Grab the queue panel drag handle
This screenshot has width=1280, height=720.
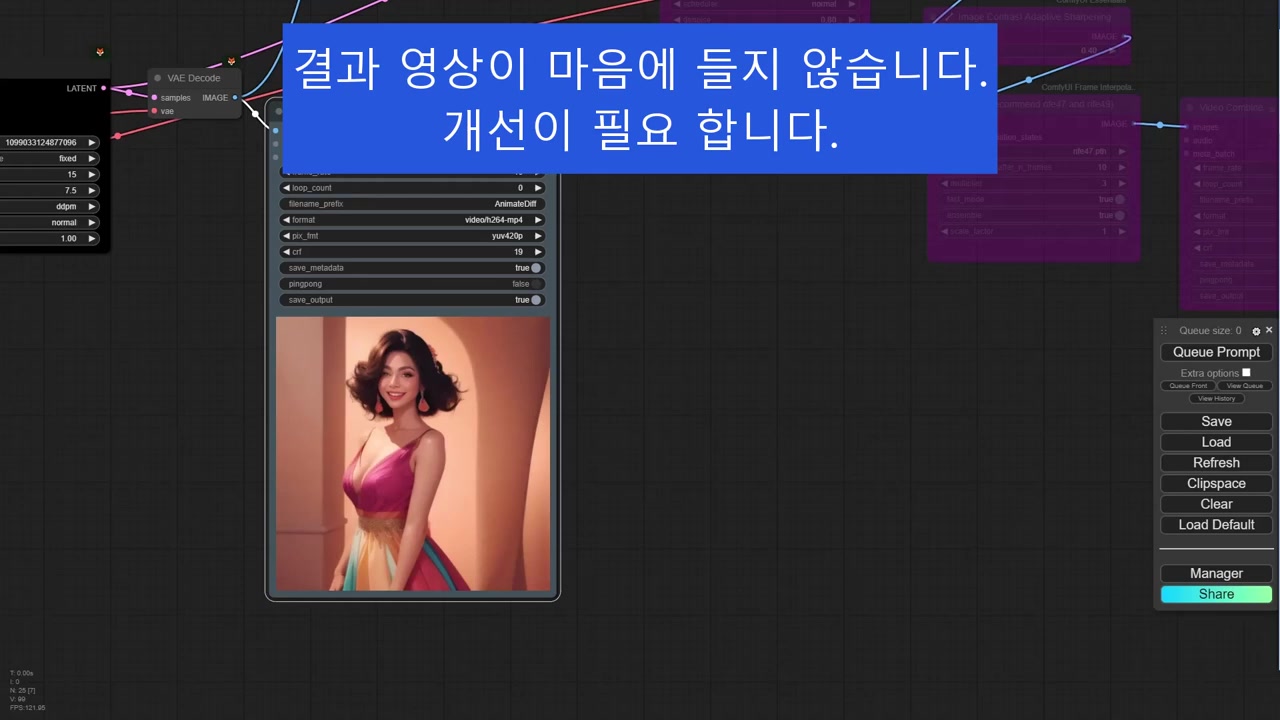1164,331
